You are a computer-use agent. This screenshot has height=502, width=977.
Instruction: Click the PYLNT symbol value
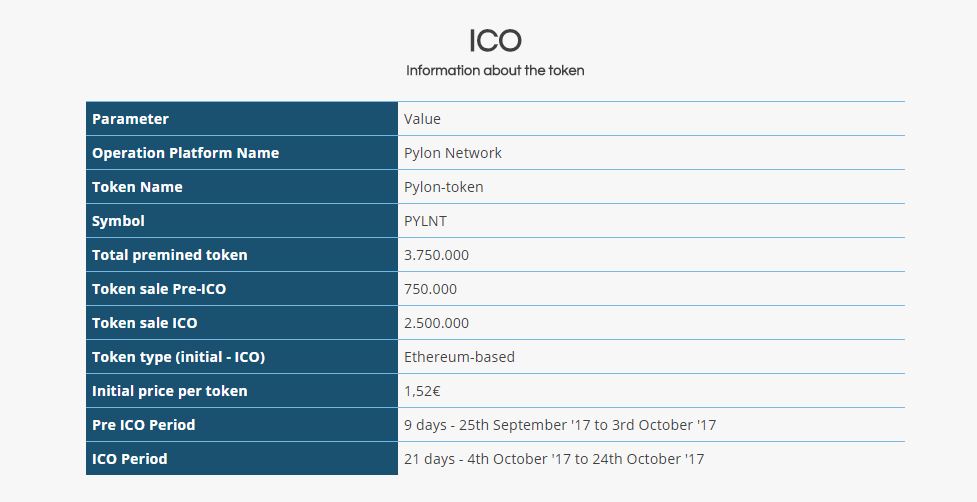pyautogui.click(x=425, y=221)
